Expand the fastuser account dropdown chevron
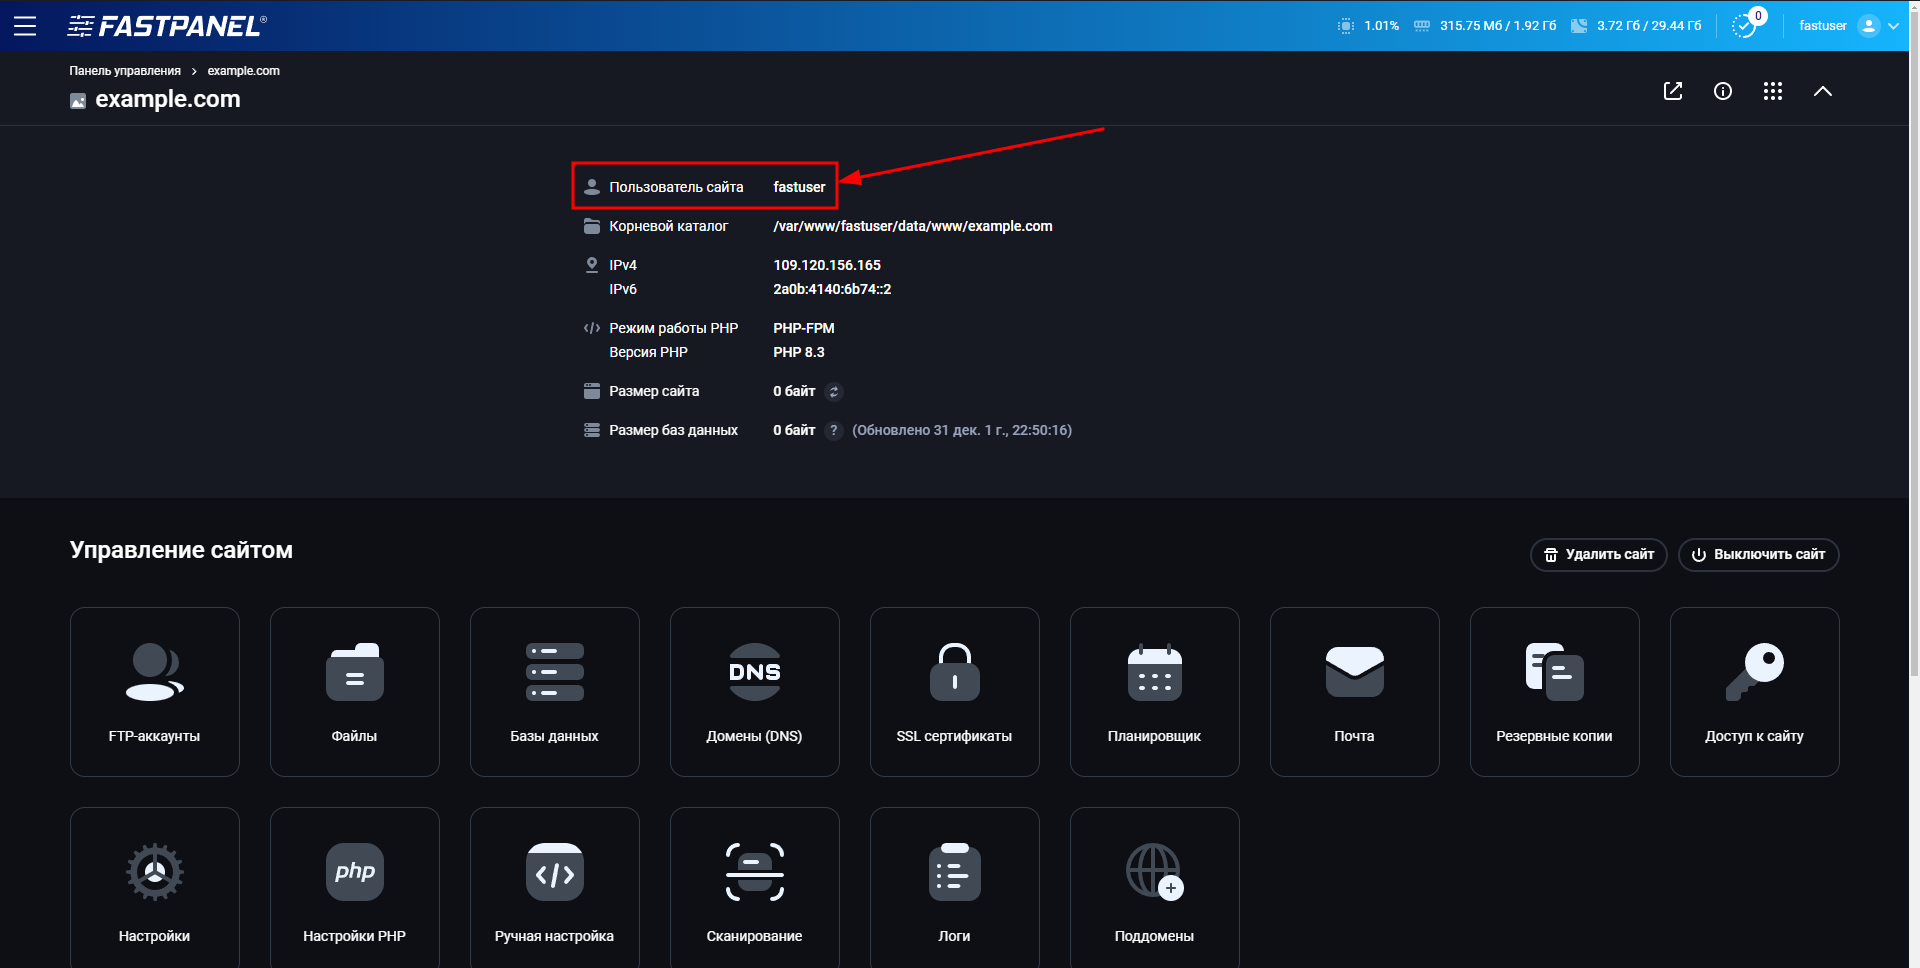The image size is (1920, 968). pyautogui.click(x=1894, y=26)
